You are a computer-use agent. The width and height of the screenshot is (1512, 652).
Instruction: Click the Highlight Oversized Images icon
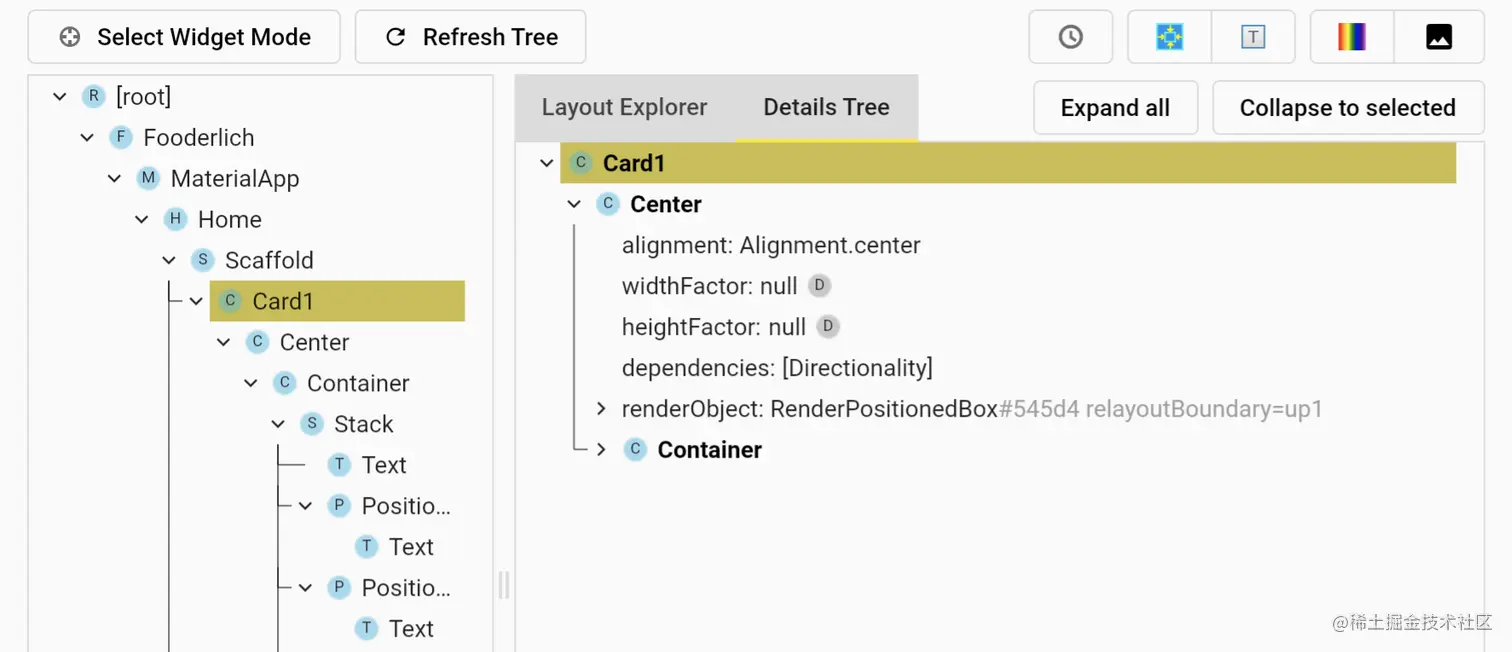[x=1439, y=37]
